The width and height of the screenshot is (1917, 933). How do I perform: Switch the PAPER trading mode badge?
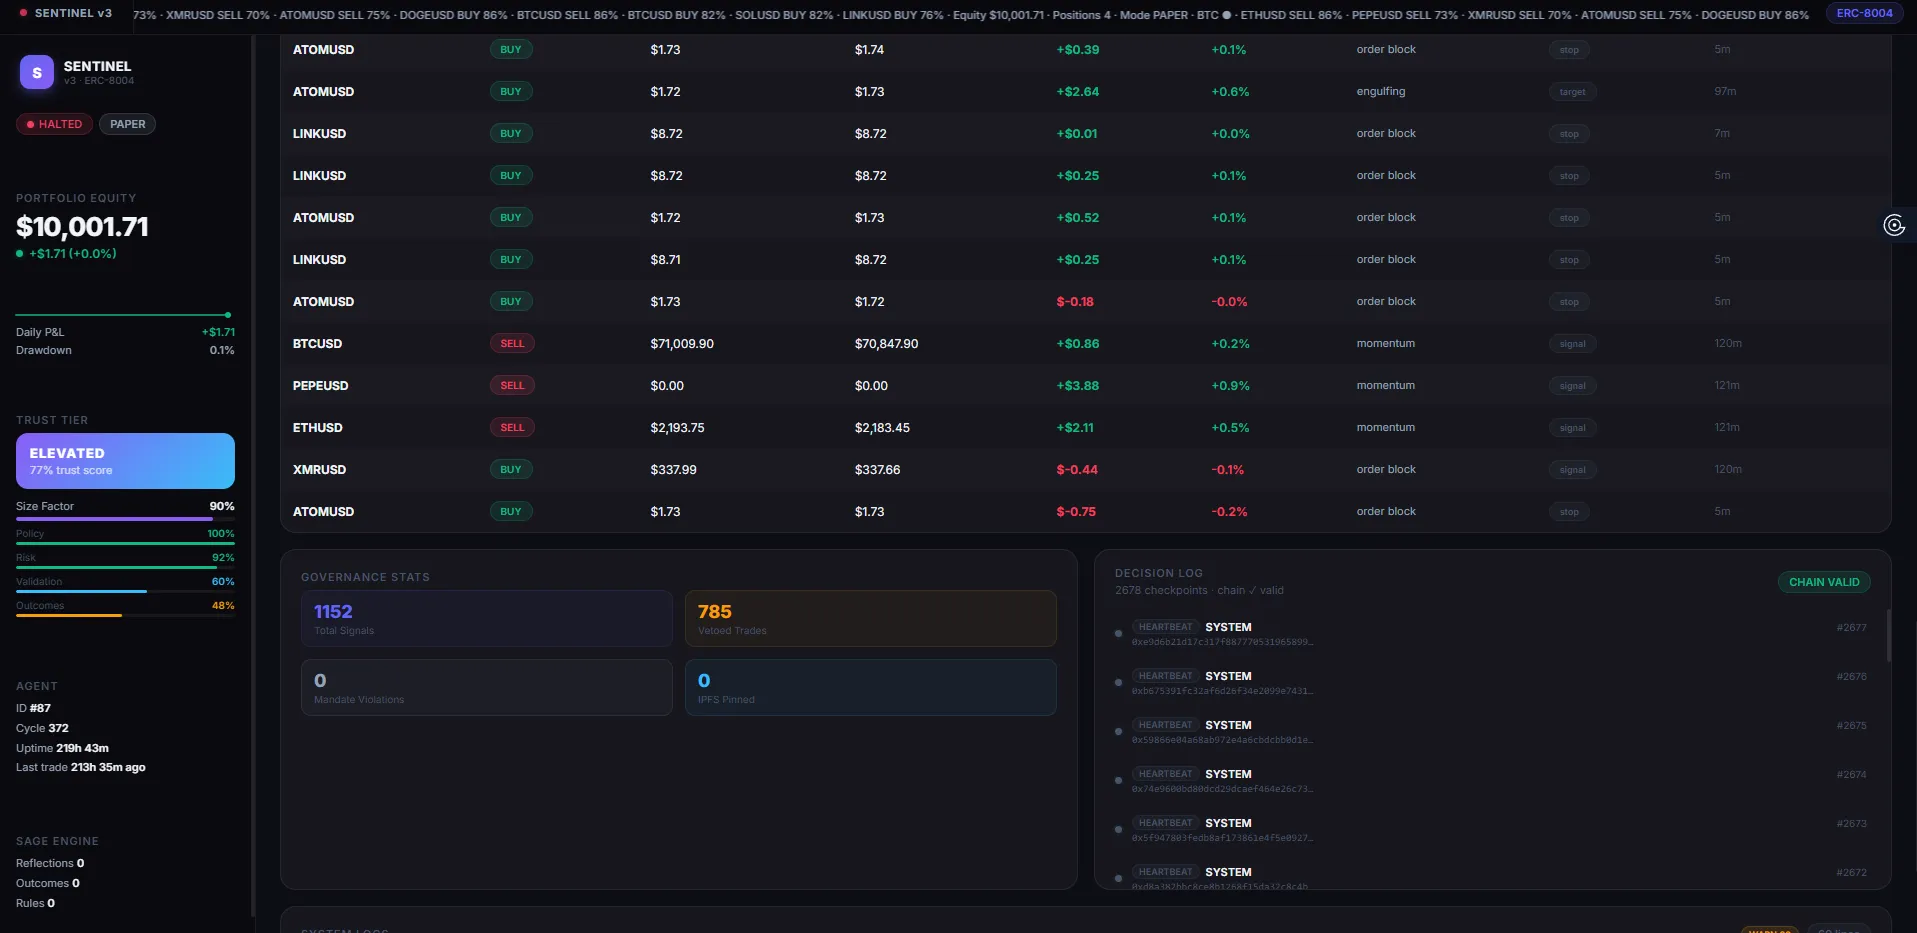point(127,124)
